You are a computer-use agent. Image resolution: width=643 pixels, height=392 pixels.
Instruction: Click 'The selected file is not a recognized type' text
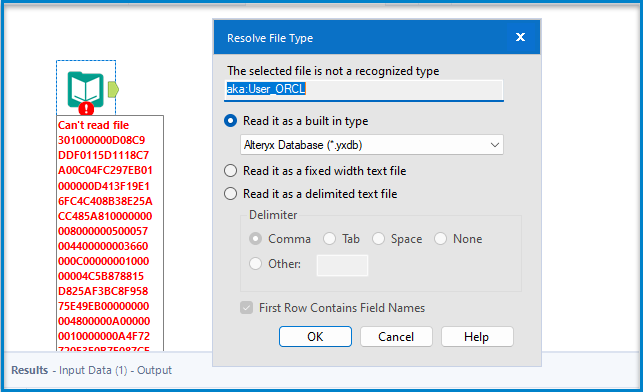pos(333,71)
